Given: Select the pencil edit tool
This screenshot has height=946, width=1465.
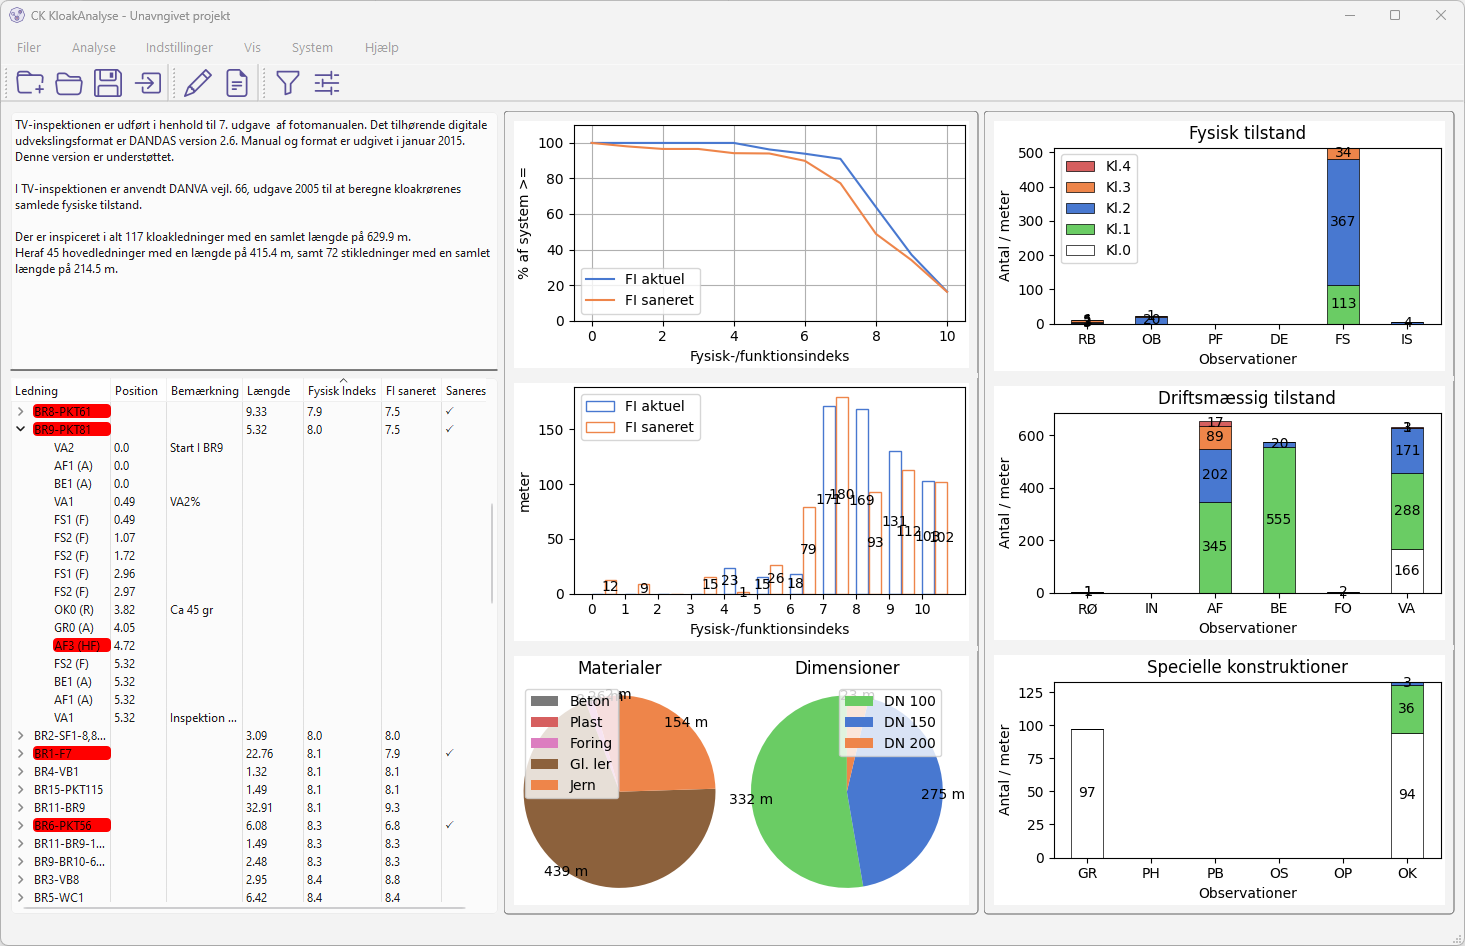Looking at the screenshot, I should [x=198, y=83].
